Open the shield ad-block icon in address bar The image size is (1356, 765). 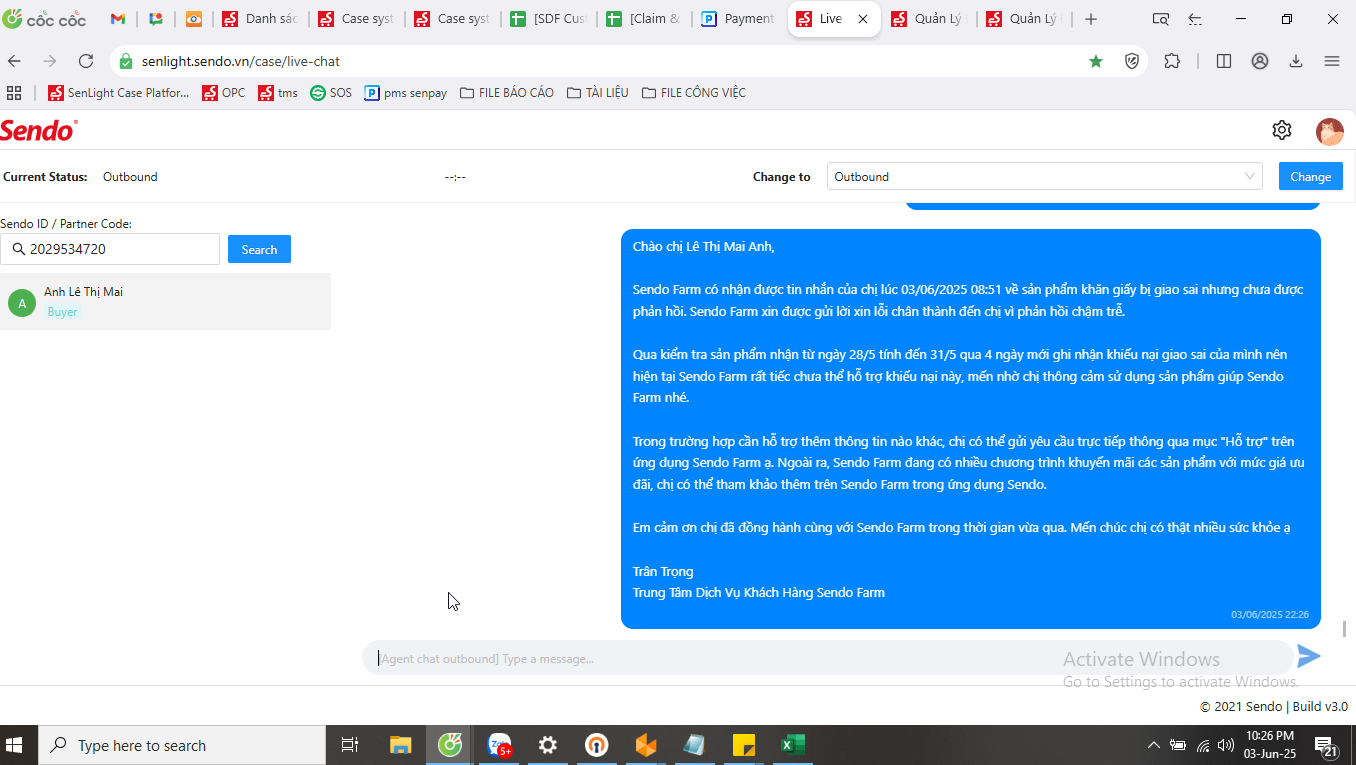tap(1132, 61)
